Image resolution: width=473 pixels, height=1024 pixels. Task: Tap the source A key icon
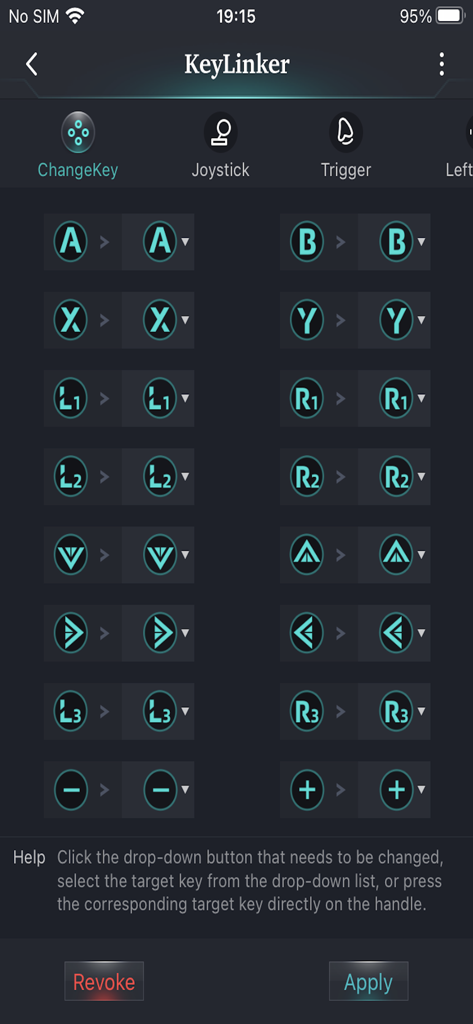click(71, 242)
